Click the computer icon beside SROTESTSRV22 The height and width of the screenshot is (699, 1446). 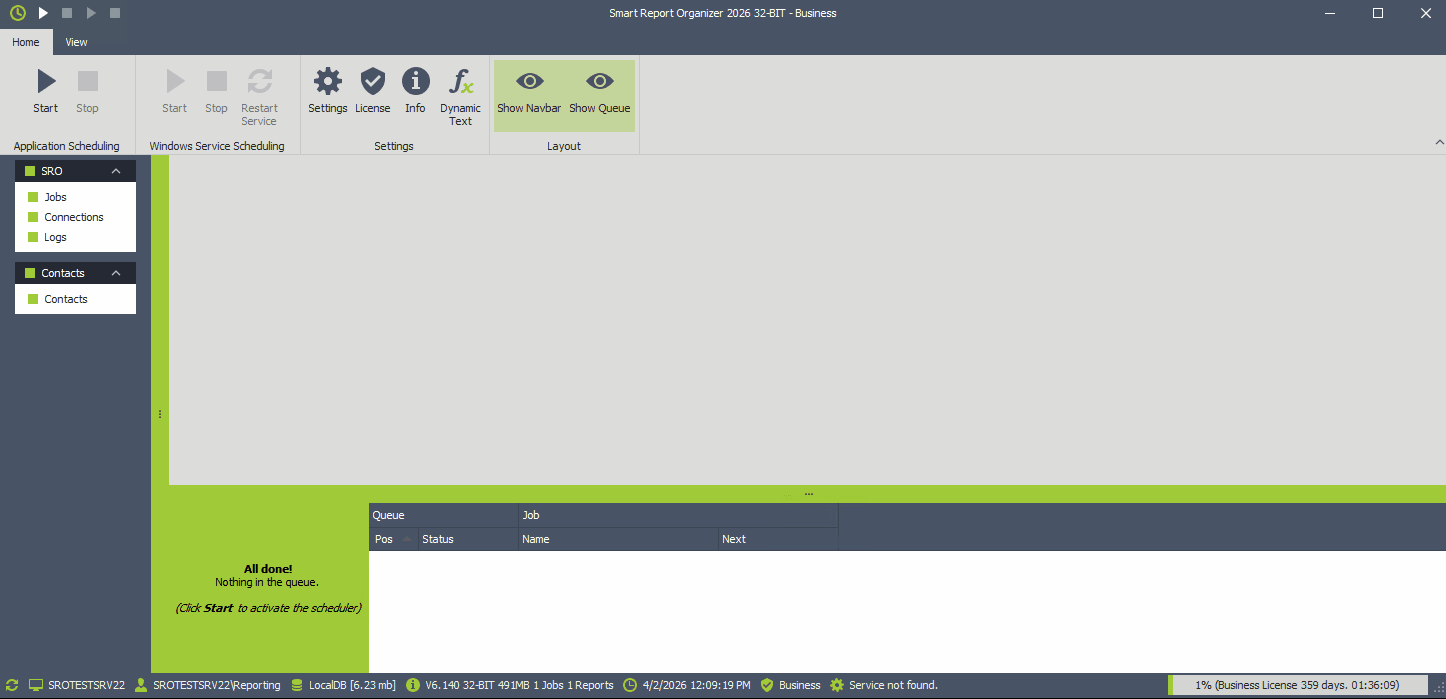36,685
